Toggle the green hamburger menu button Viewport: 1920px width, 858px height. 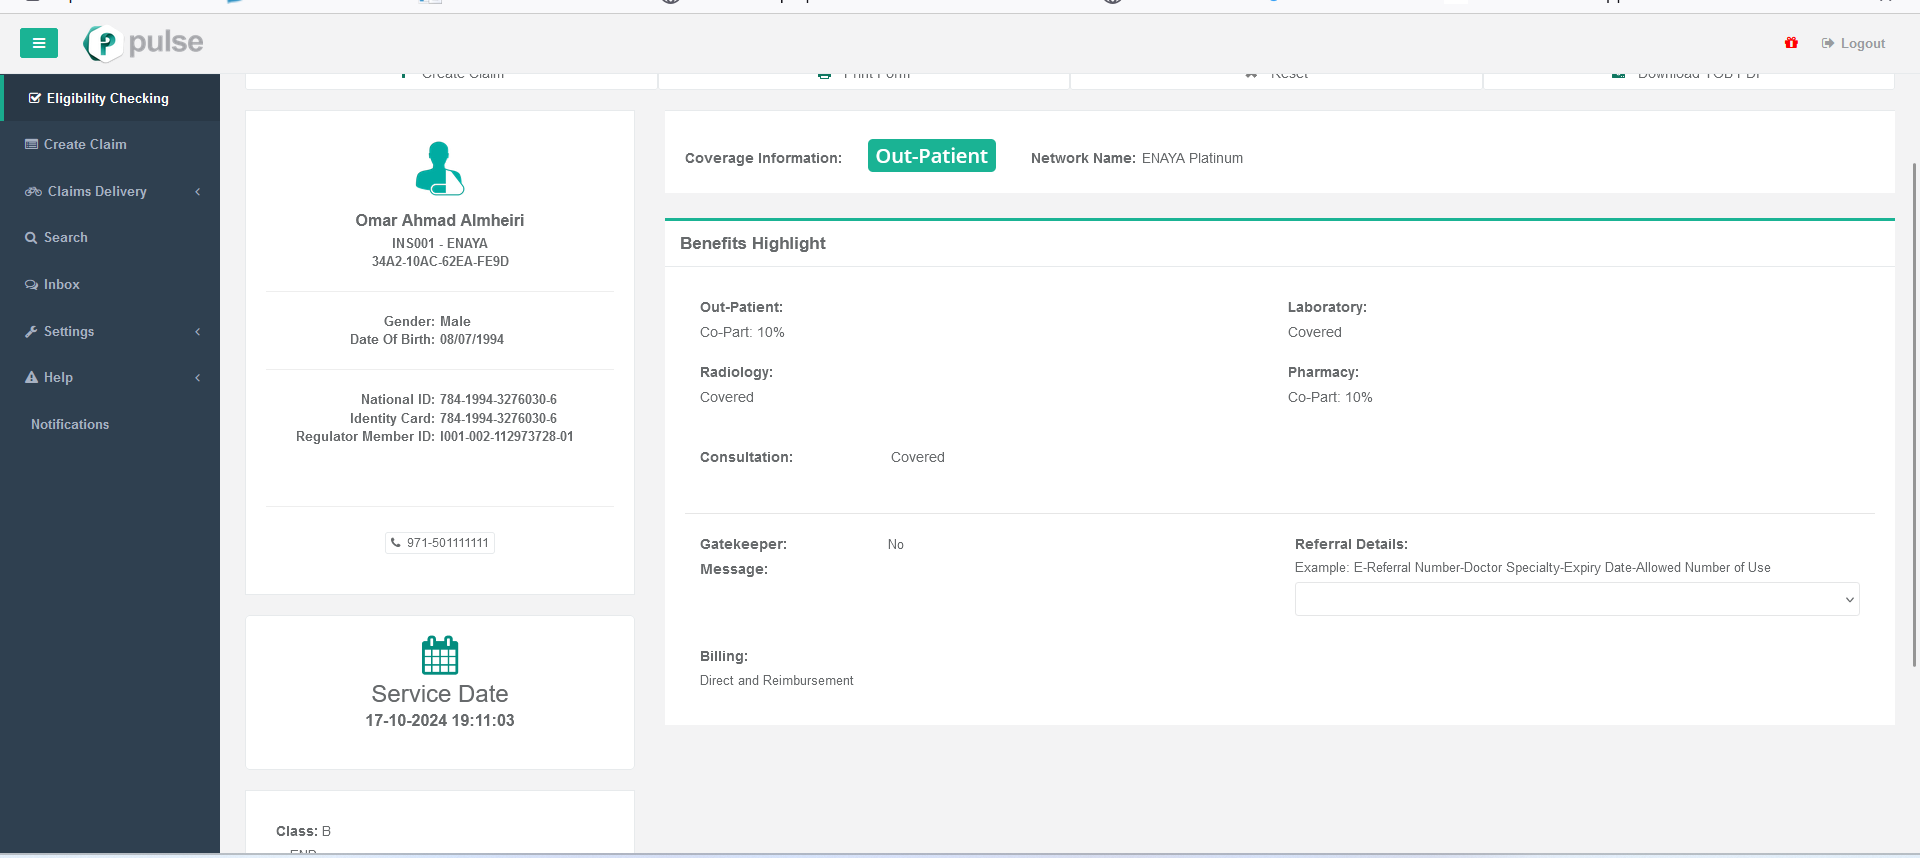click(39, 43)
